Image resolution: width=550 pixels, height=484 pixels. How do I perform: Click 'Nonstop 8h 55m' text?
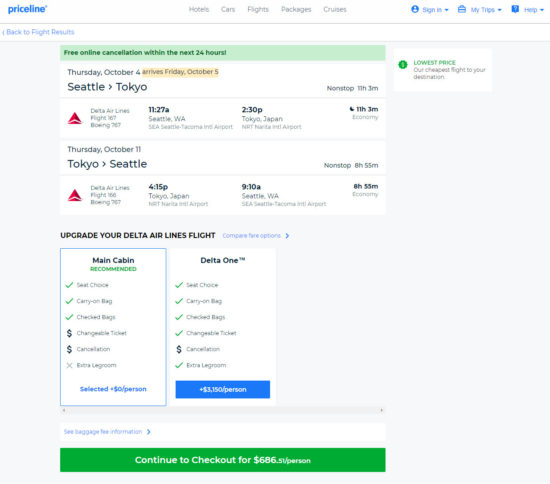tap(351, 165)
